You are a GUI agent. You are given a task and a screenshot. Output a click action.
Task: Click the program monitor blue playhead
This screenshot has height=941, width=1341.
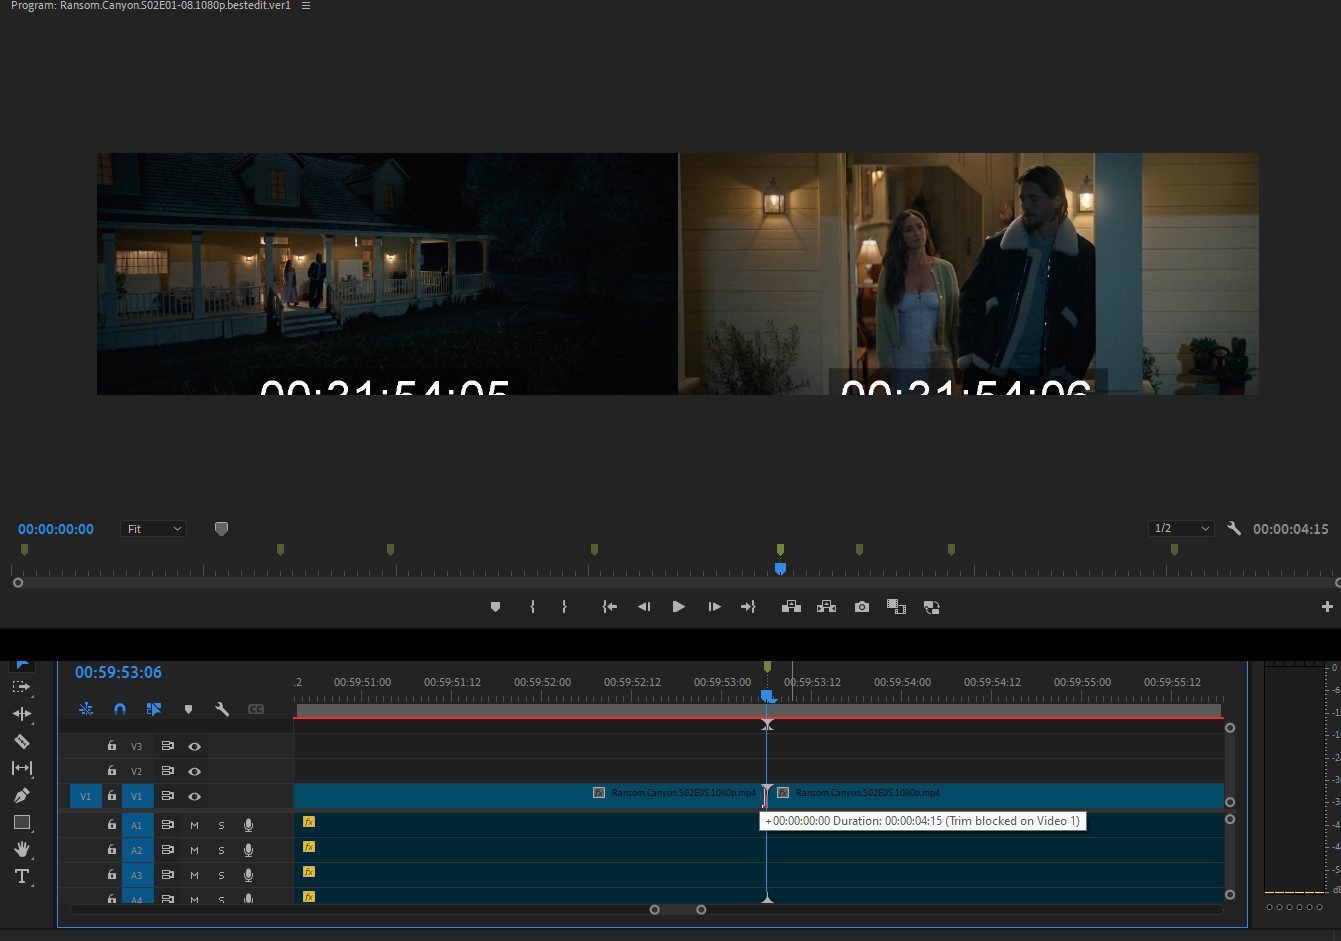click(780, 568)
